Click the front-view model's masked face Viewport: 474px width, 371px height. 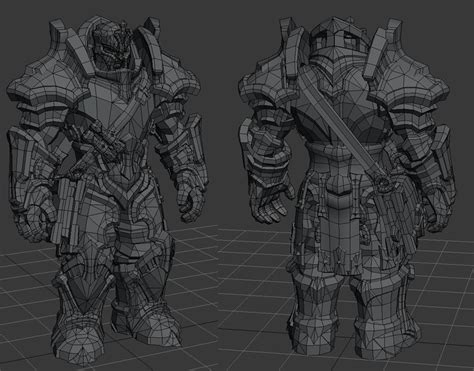[x=111, y=46]
